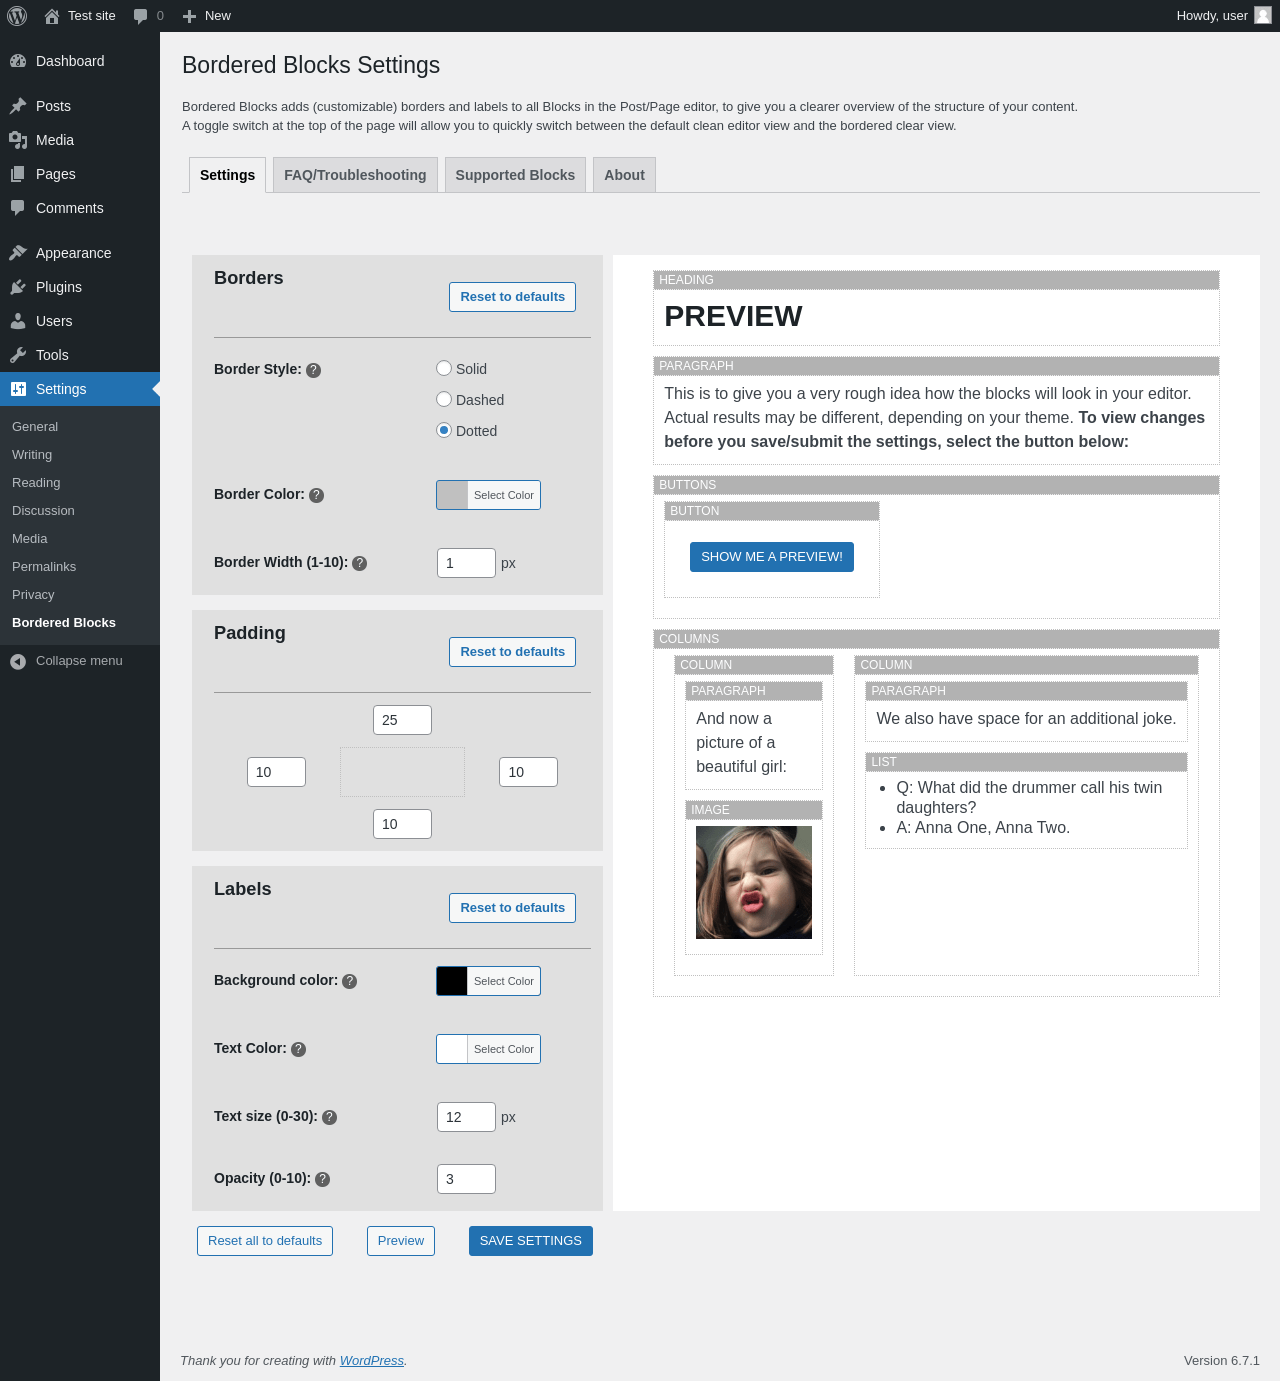Open the comments bubble icon in admin bar

coord(140,16)
